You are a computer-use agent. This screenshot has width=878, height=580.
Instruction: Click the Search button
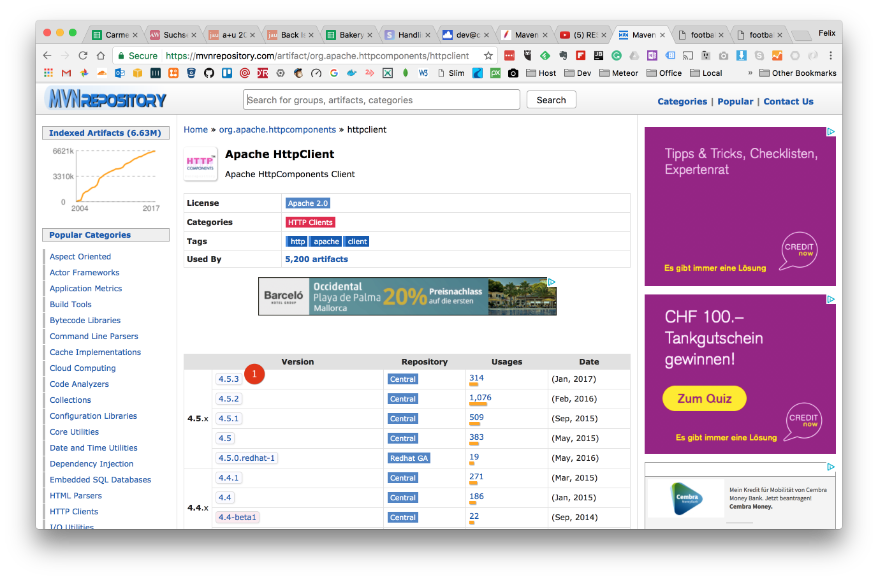pos(551,100)
